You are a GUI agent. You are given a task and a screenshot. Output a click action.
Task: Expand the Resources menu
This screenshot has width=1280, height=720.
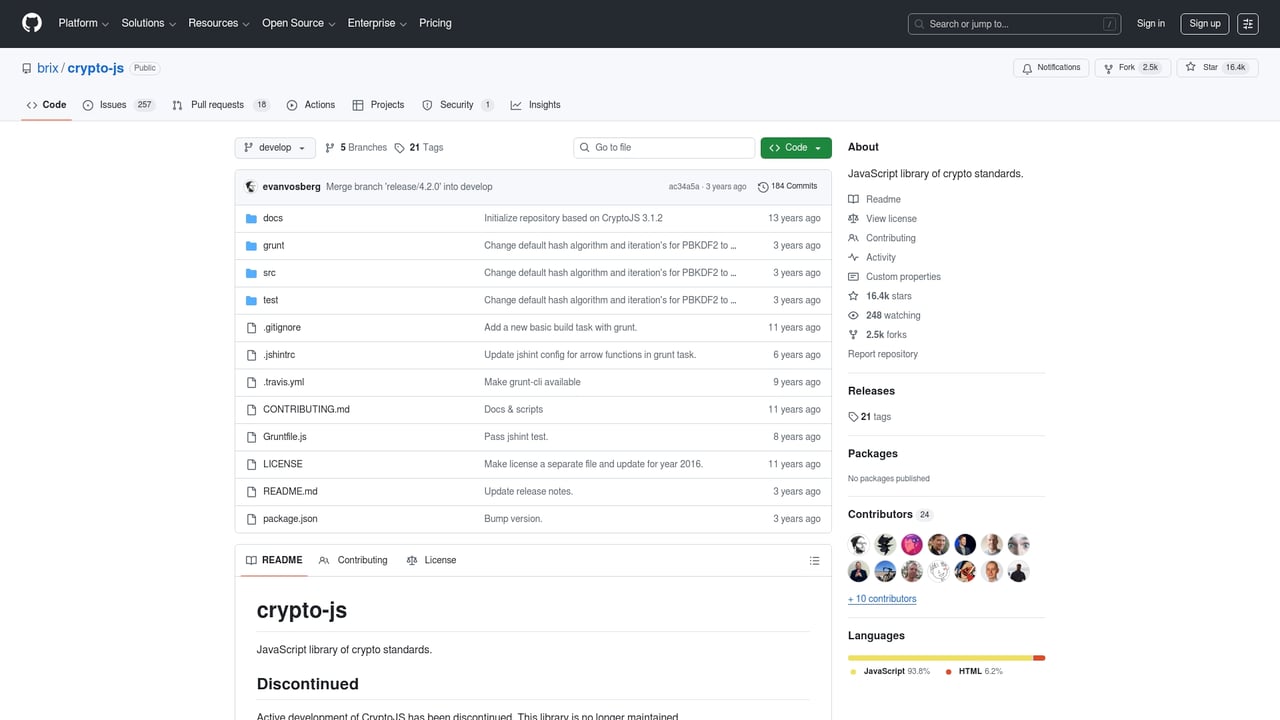pos(218,23)
